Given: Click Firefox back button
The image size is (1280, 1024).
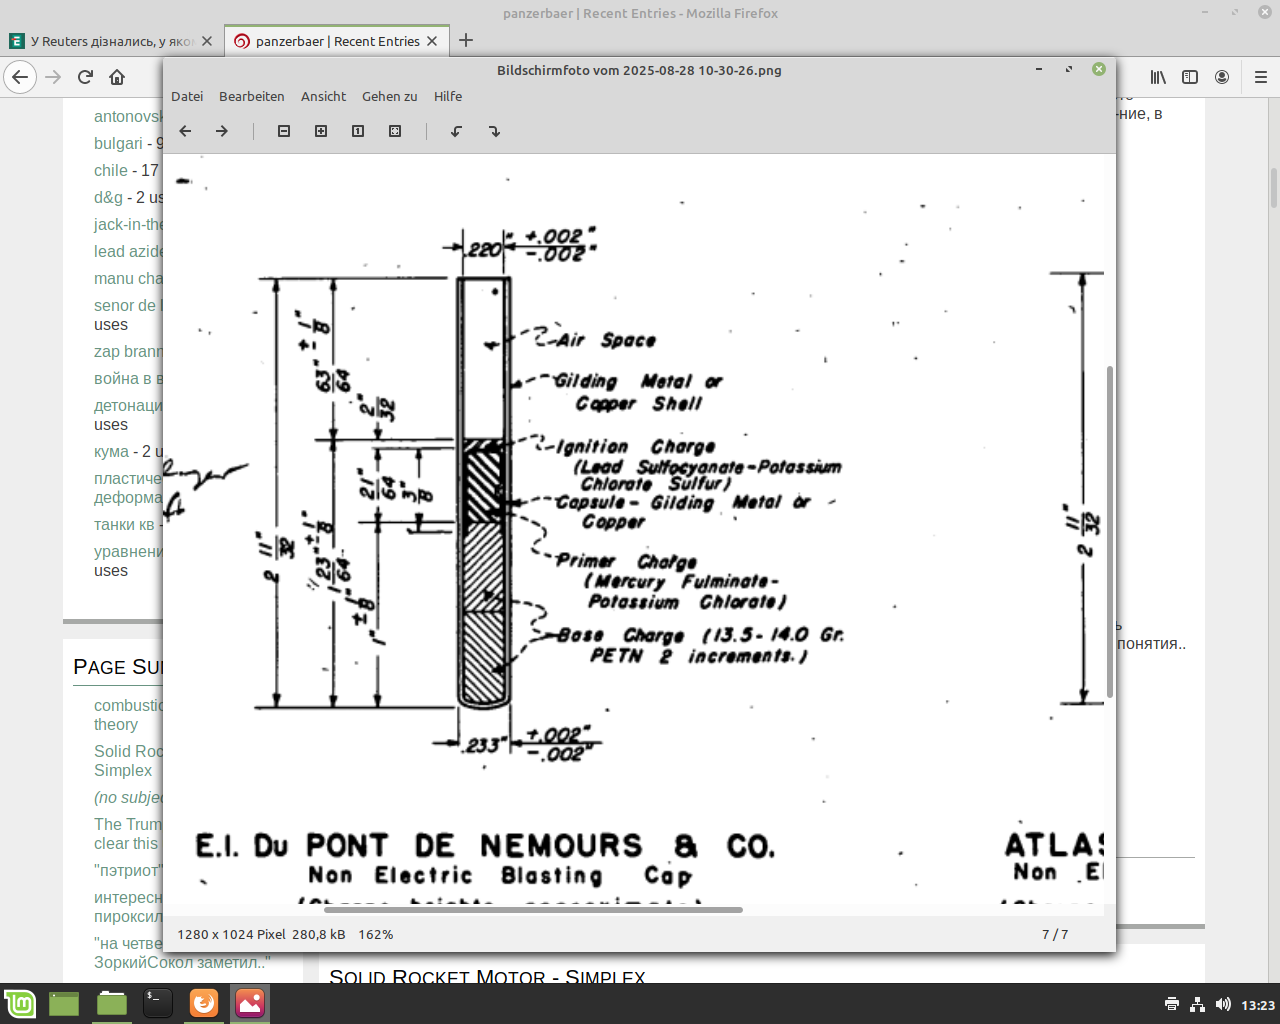Looking at the screenshot, I should point(20,77).
